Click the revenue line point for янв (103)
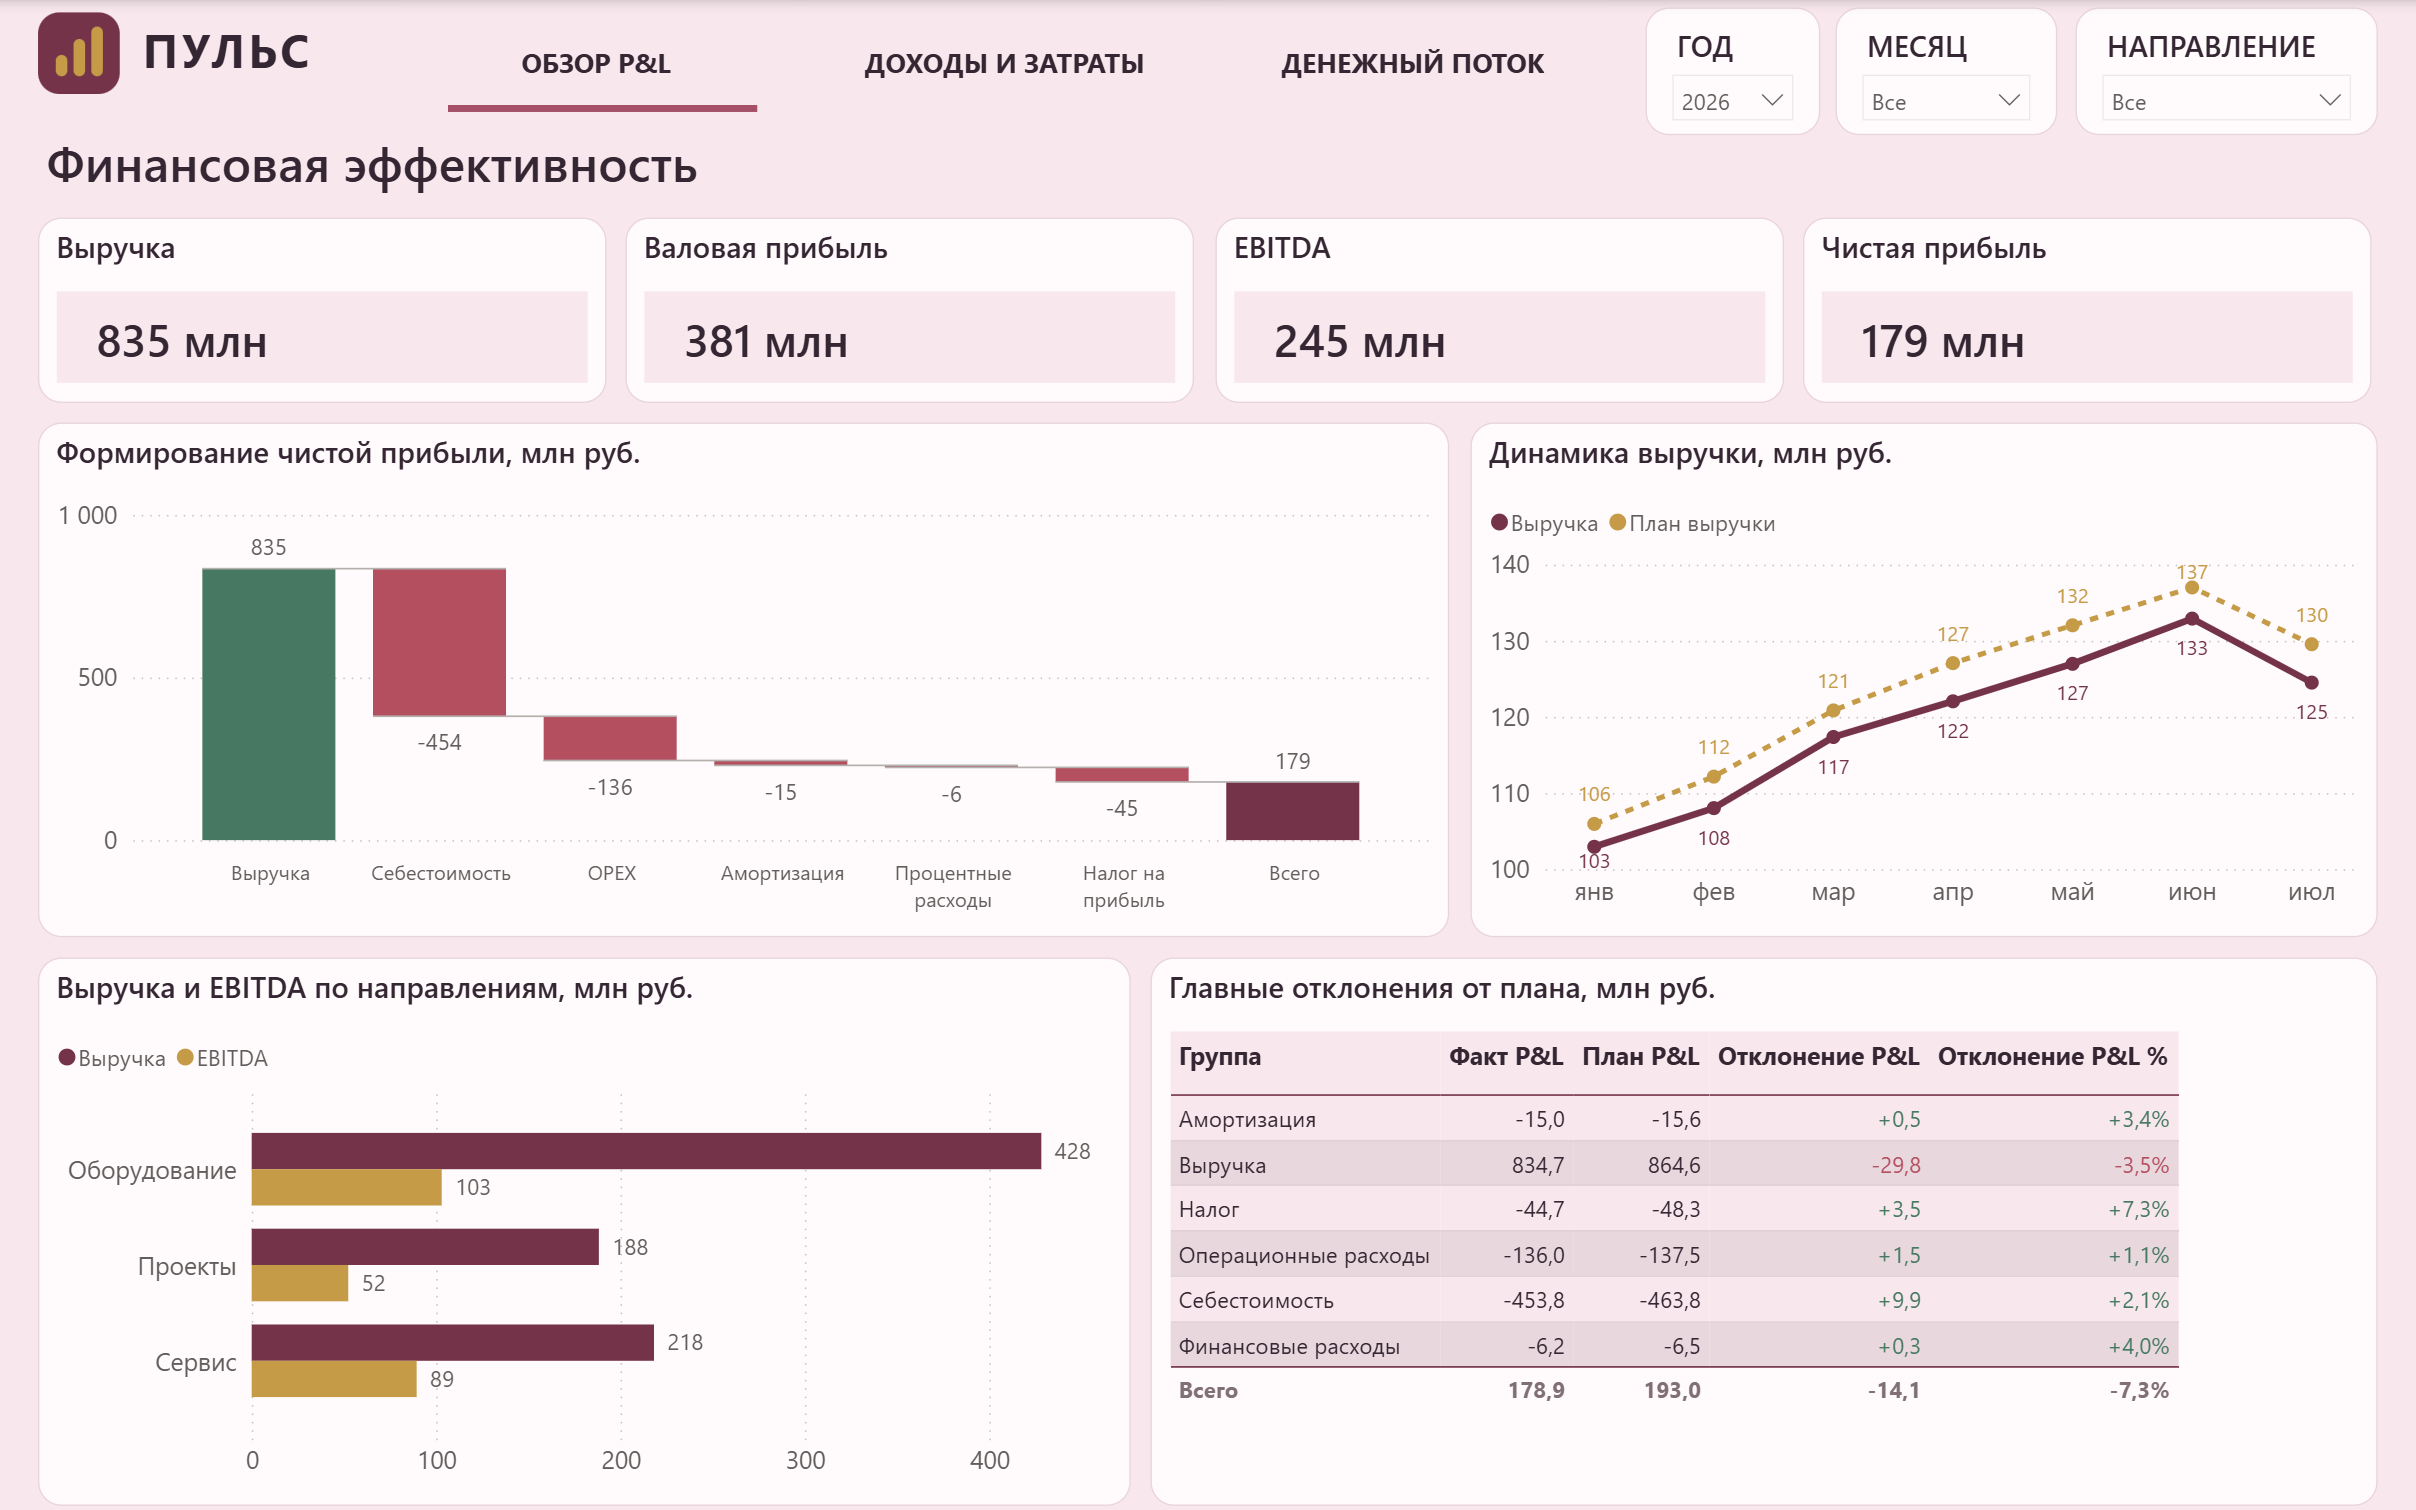 pyautogui.click(x=1594, y=847)
